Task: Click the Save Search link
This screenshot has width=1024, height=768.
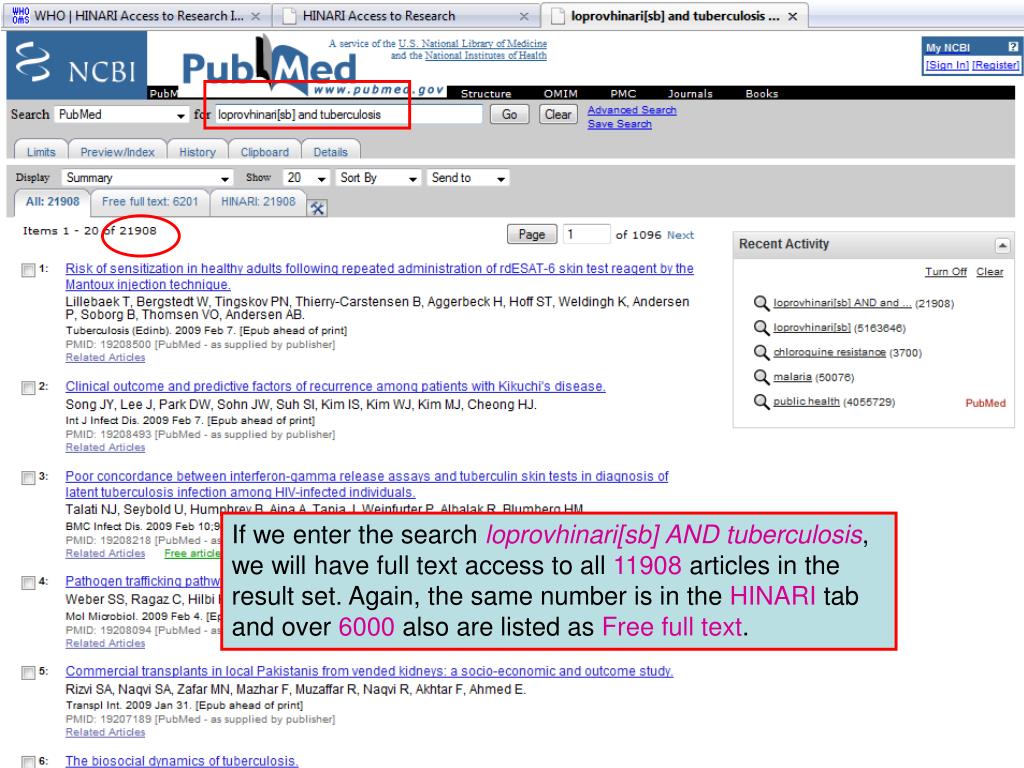Action: point(619,123)
